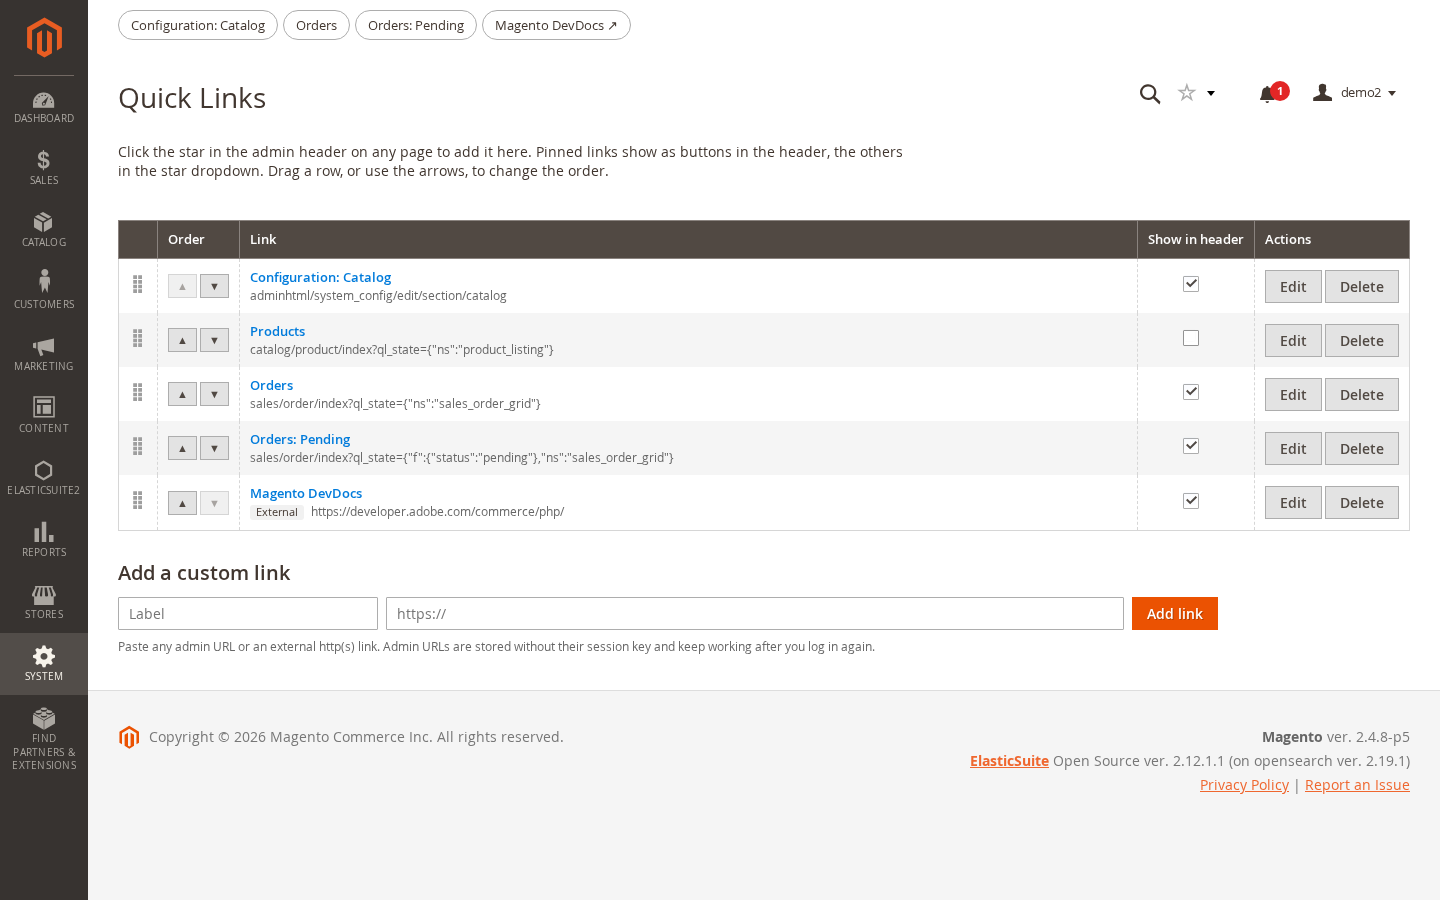Move Orders row up
Image resolution: width=1440 pixels, height=900 pixels.
[182, 394]
